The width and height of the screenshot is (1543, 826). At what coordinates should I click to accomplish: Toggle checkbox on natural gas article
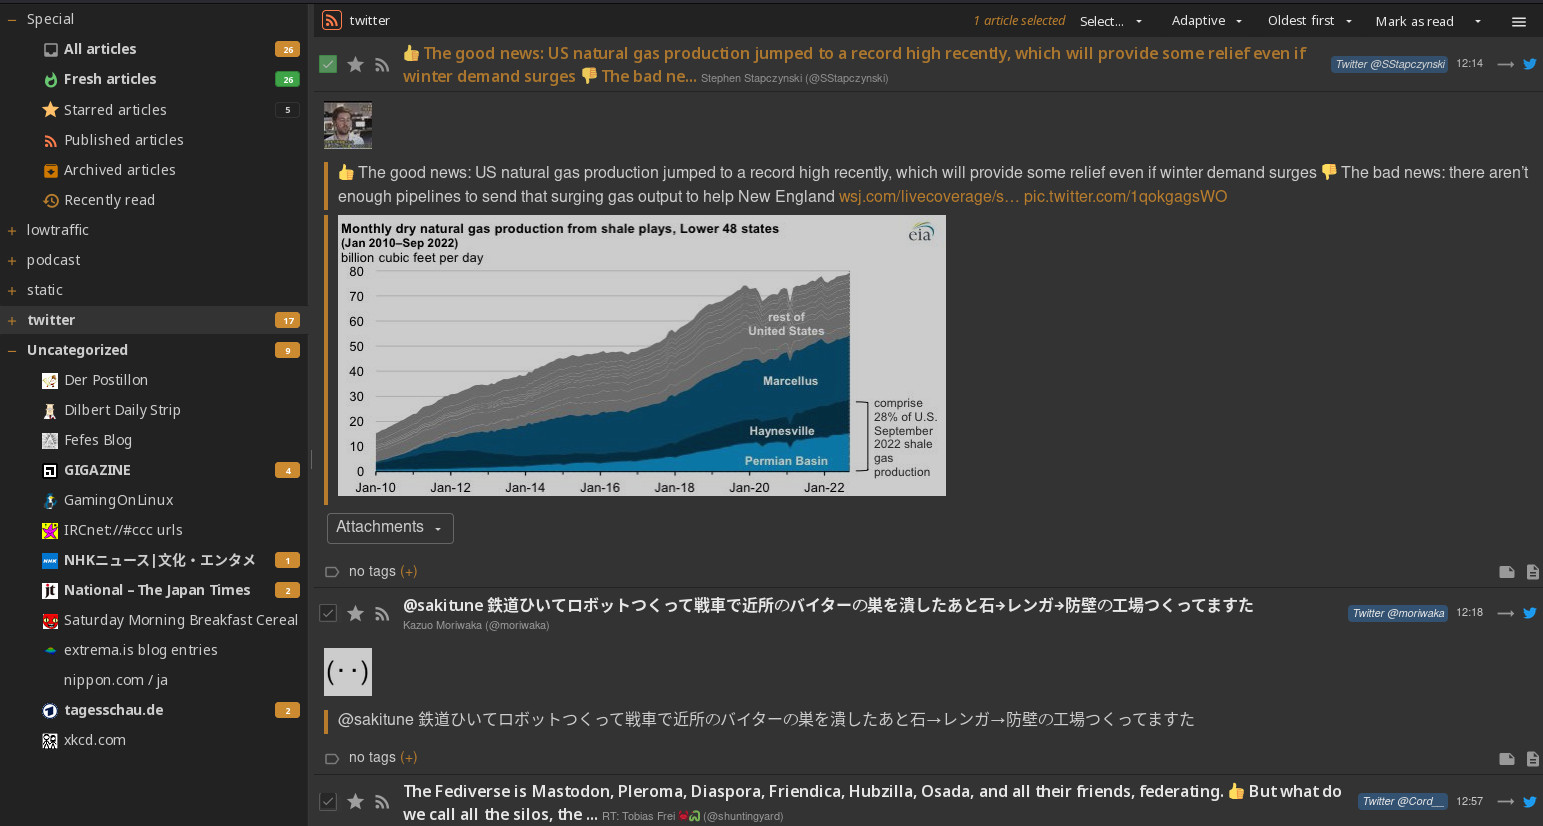[328, 64]
